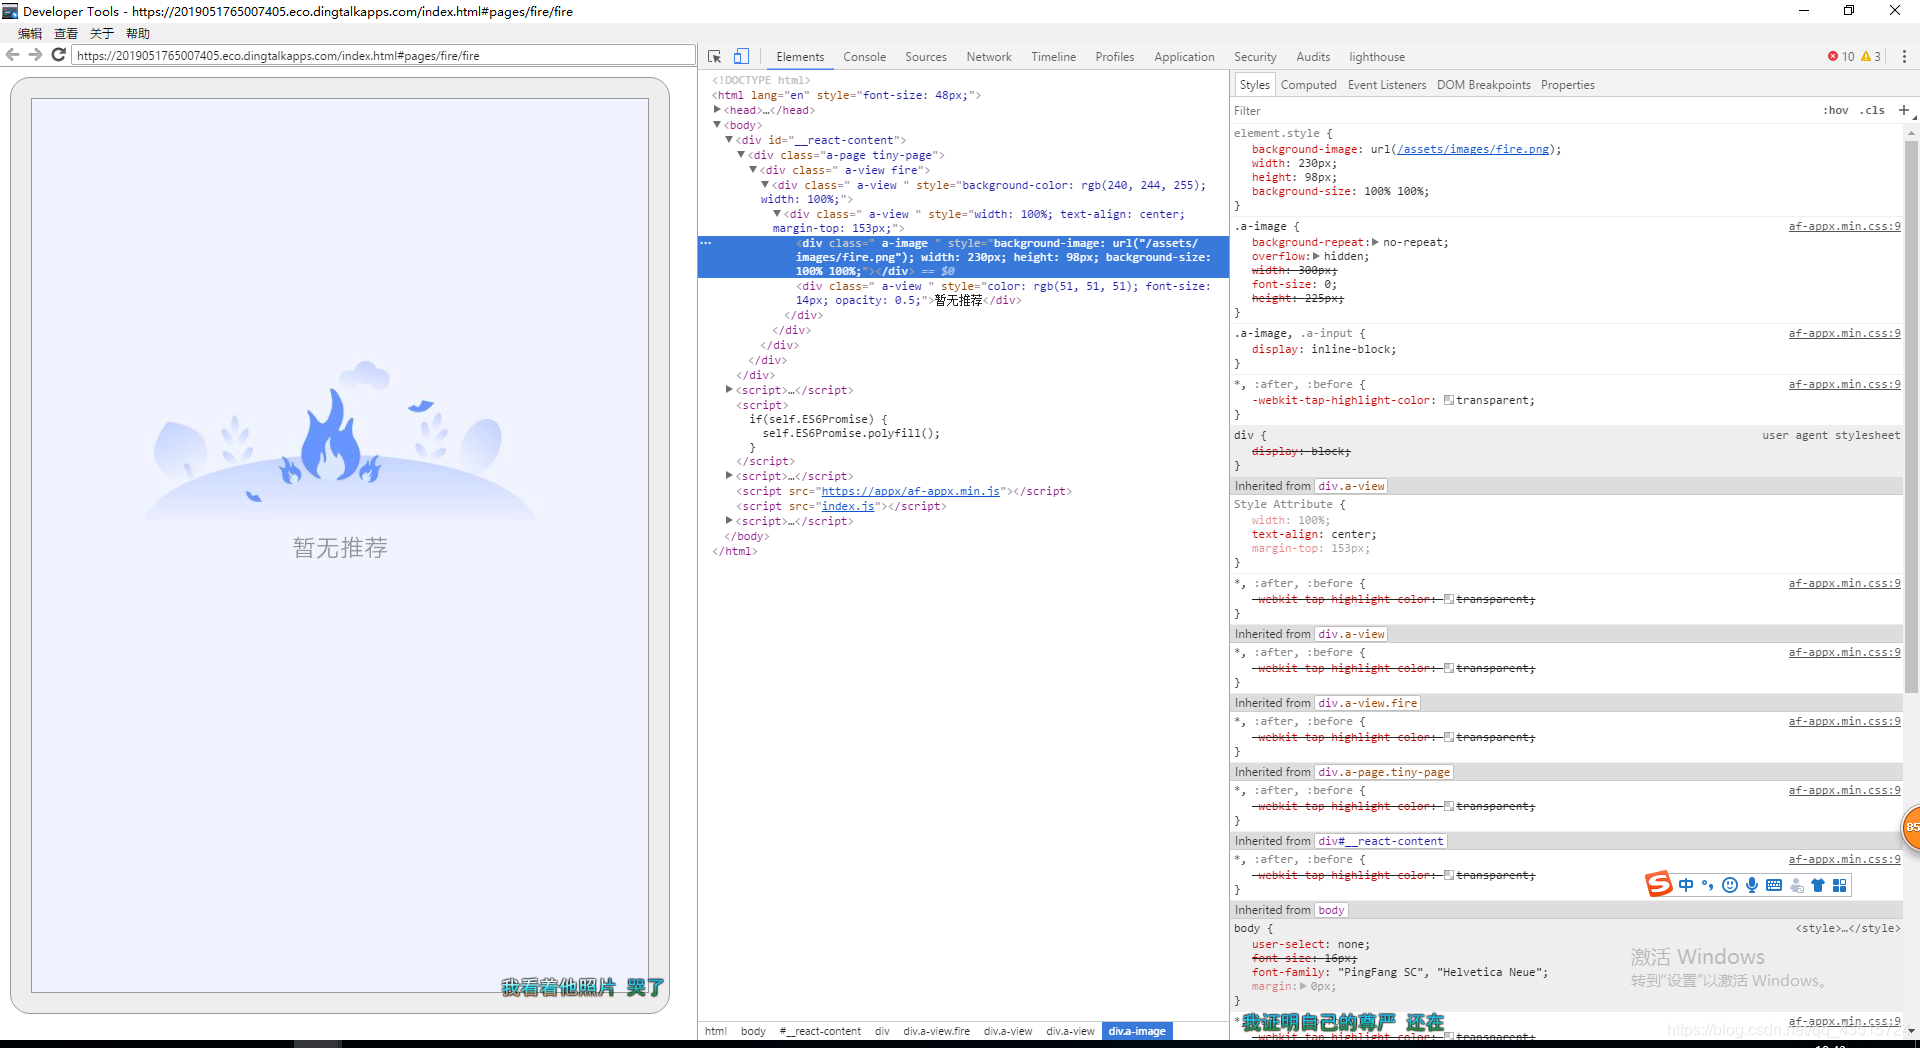Reload the page with the refresh icon
The image size is (1920, 1048).
coord(58,55)
